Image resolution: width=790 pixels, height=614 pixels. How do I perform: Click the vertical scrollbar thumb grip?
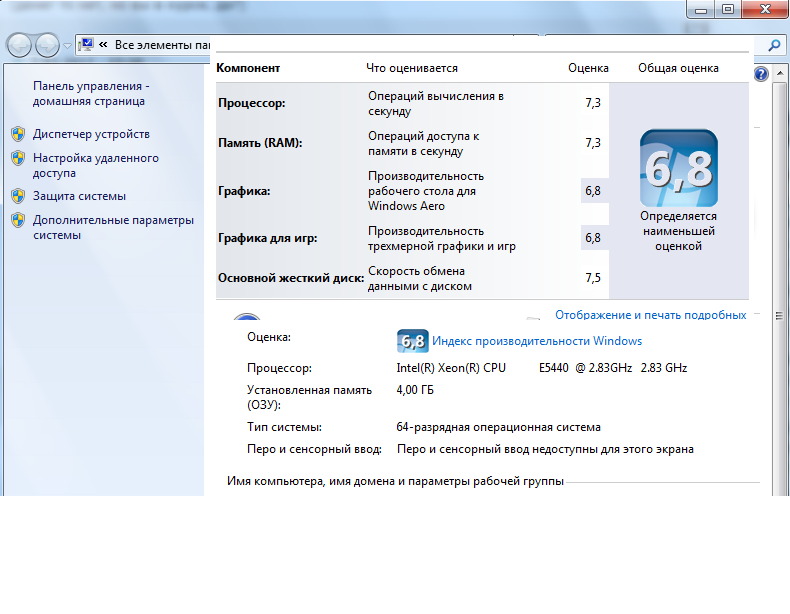779,316
